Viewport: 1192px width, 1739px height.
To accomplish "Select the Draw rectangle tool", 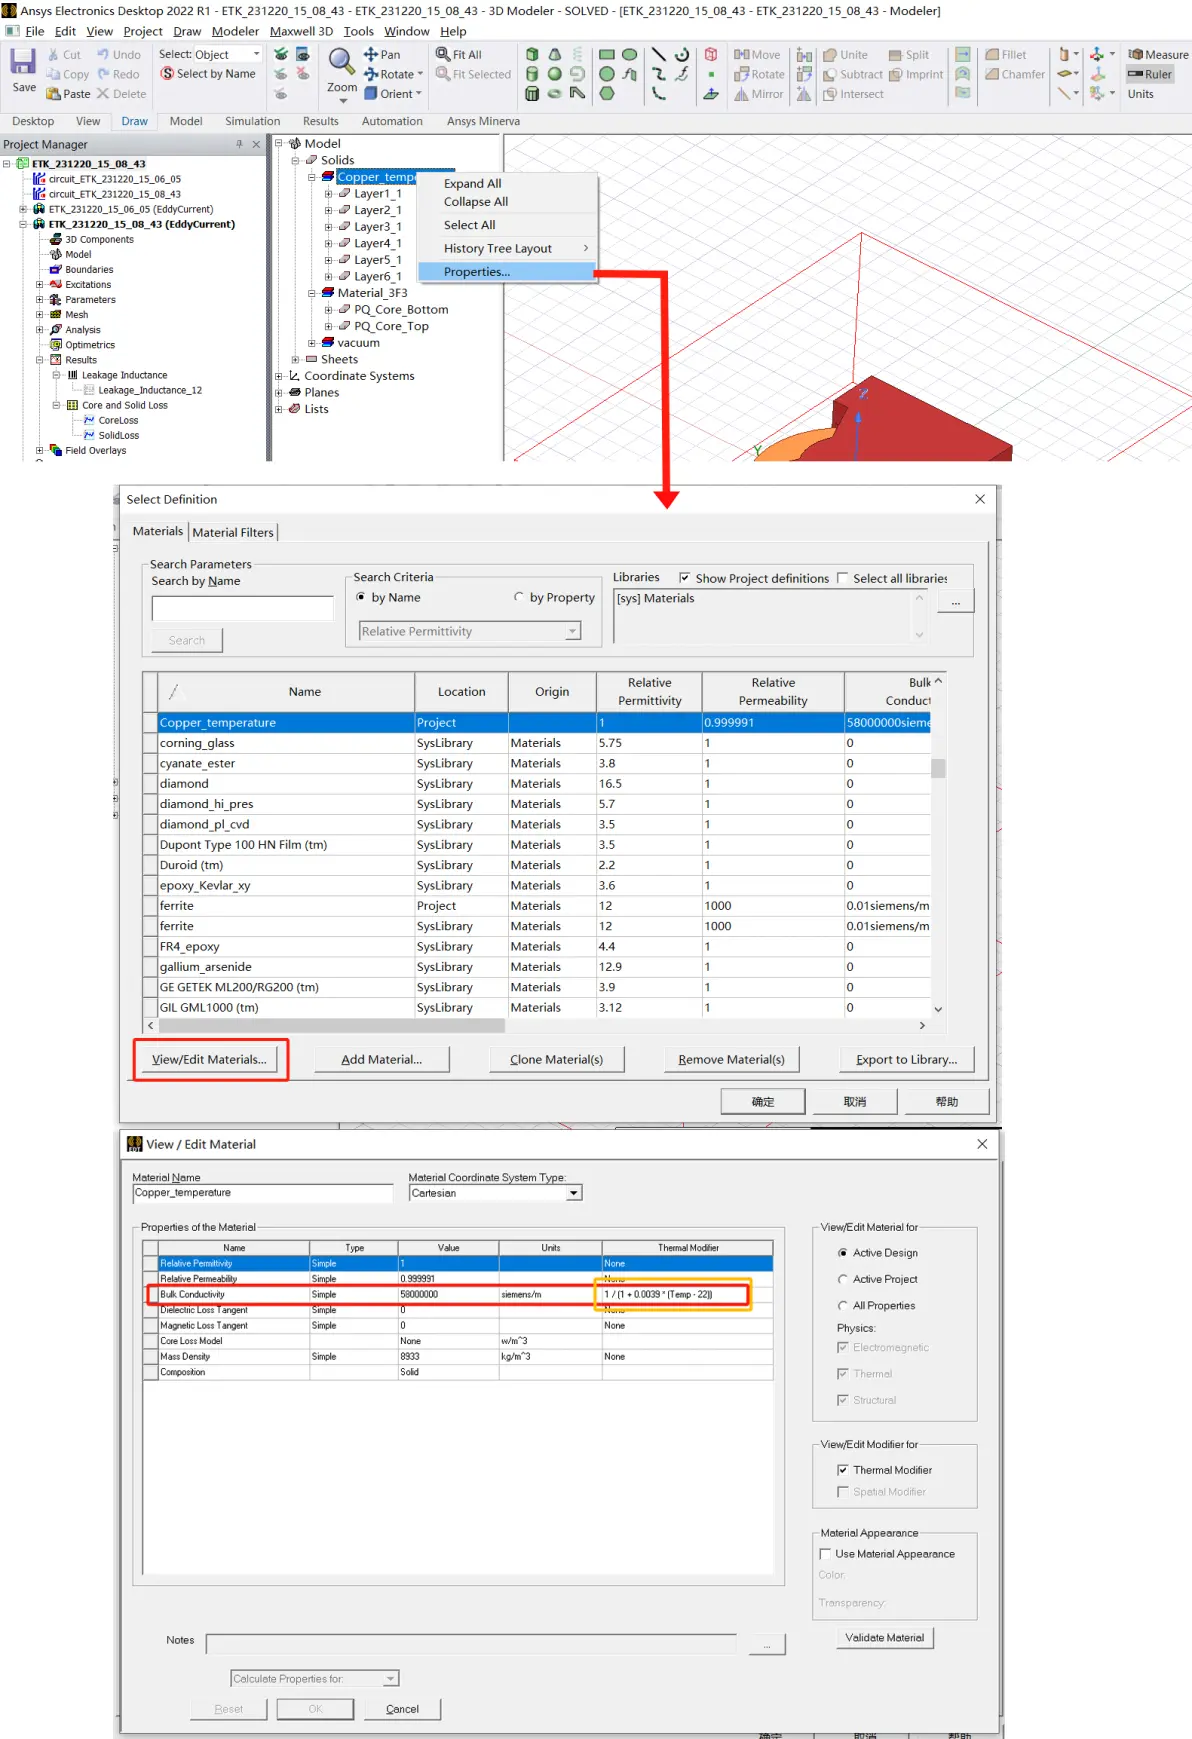I will (607, 55).
